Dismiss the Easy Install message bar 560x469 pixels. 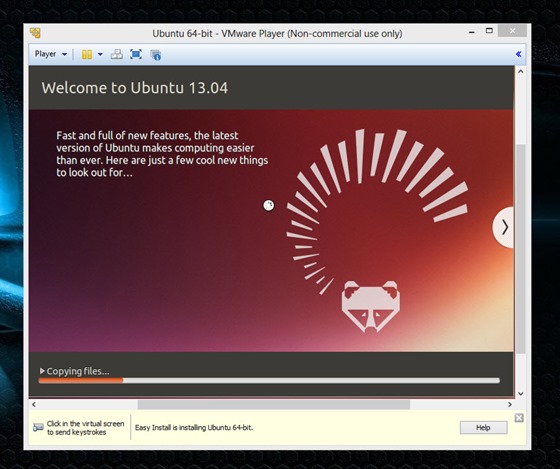[519, 418]
